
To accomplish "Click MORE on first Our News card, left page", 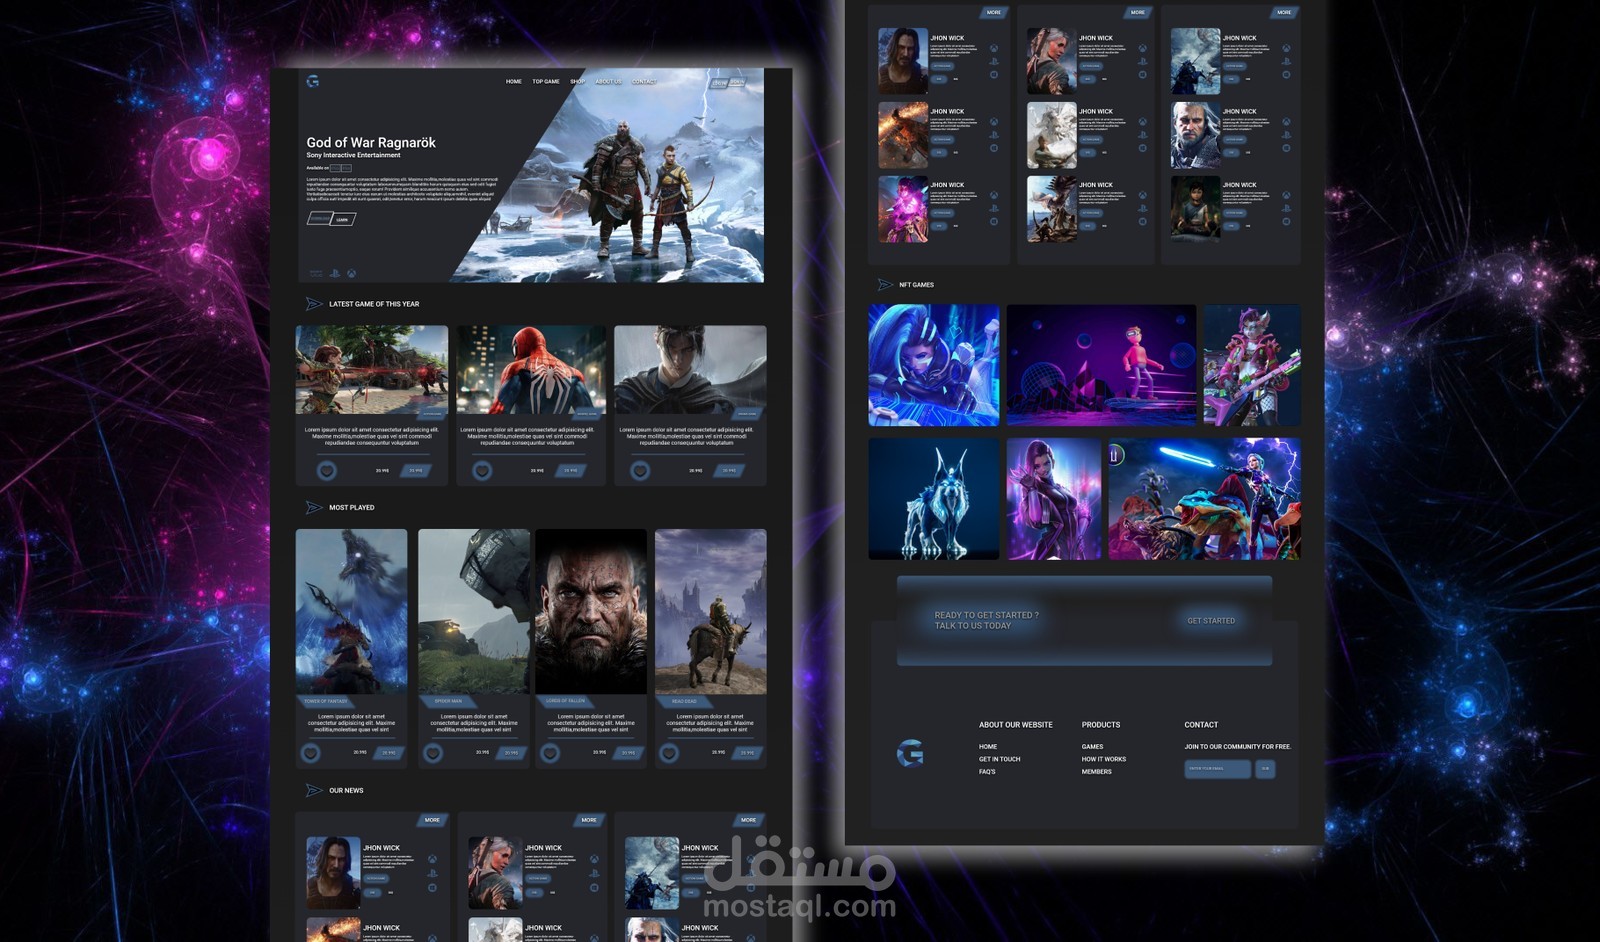I will [x=432, y=820].
